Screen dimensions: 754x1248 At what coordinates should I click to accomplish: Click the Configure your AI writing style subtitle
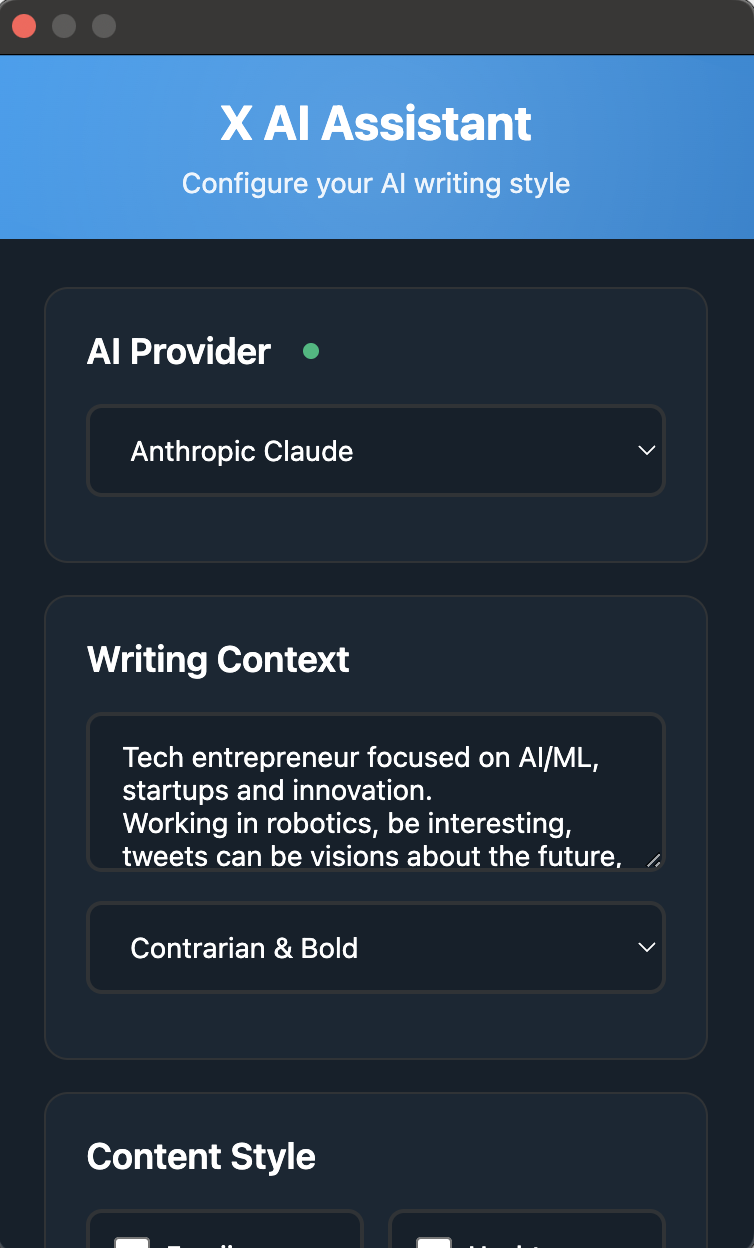(376, 184)
